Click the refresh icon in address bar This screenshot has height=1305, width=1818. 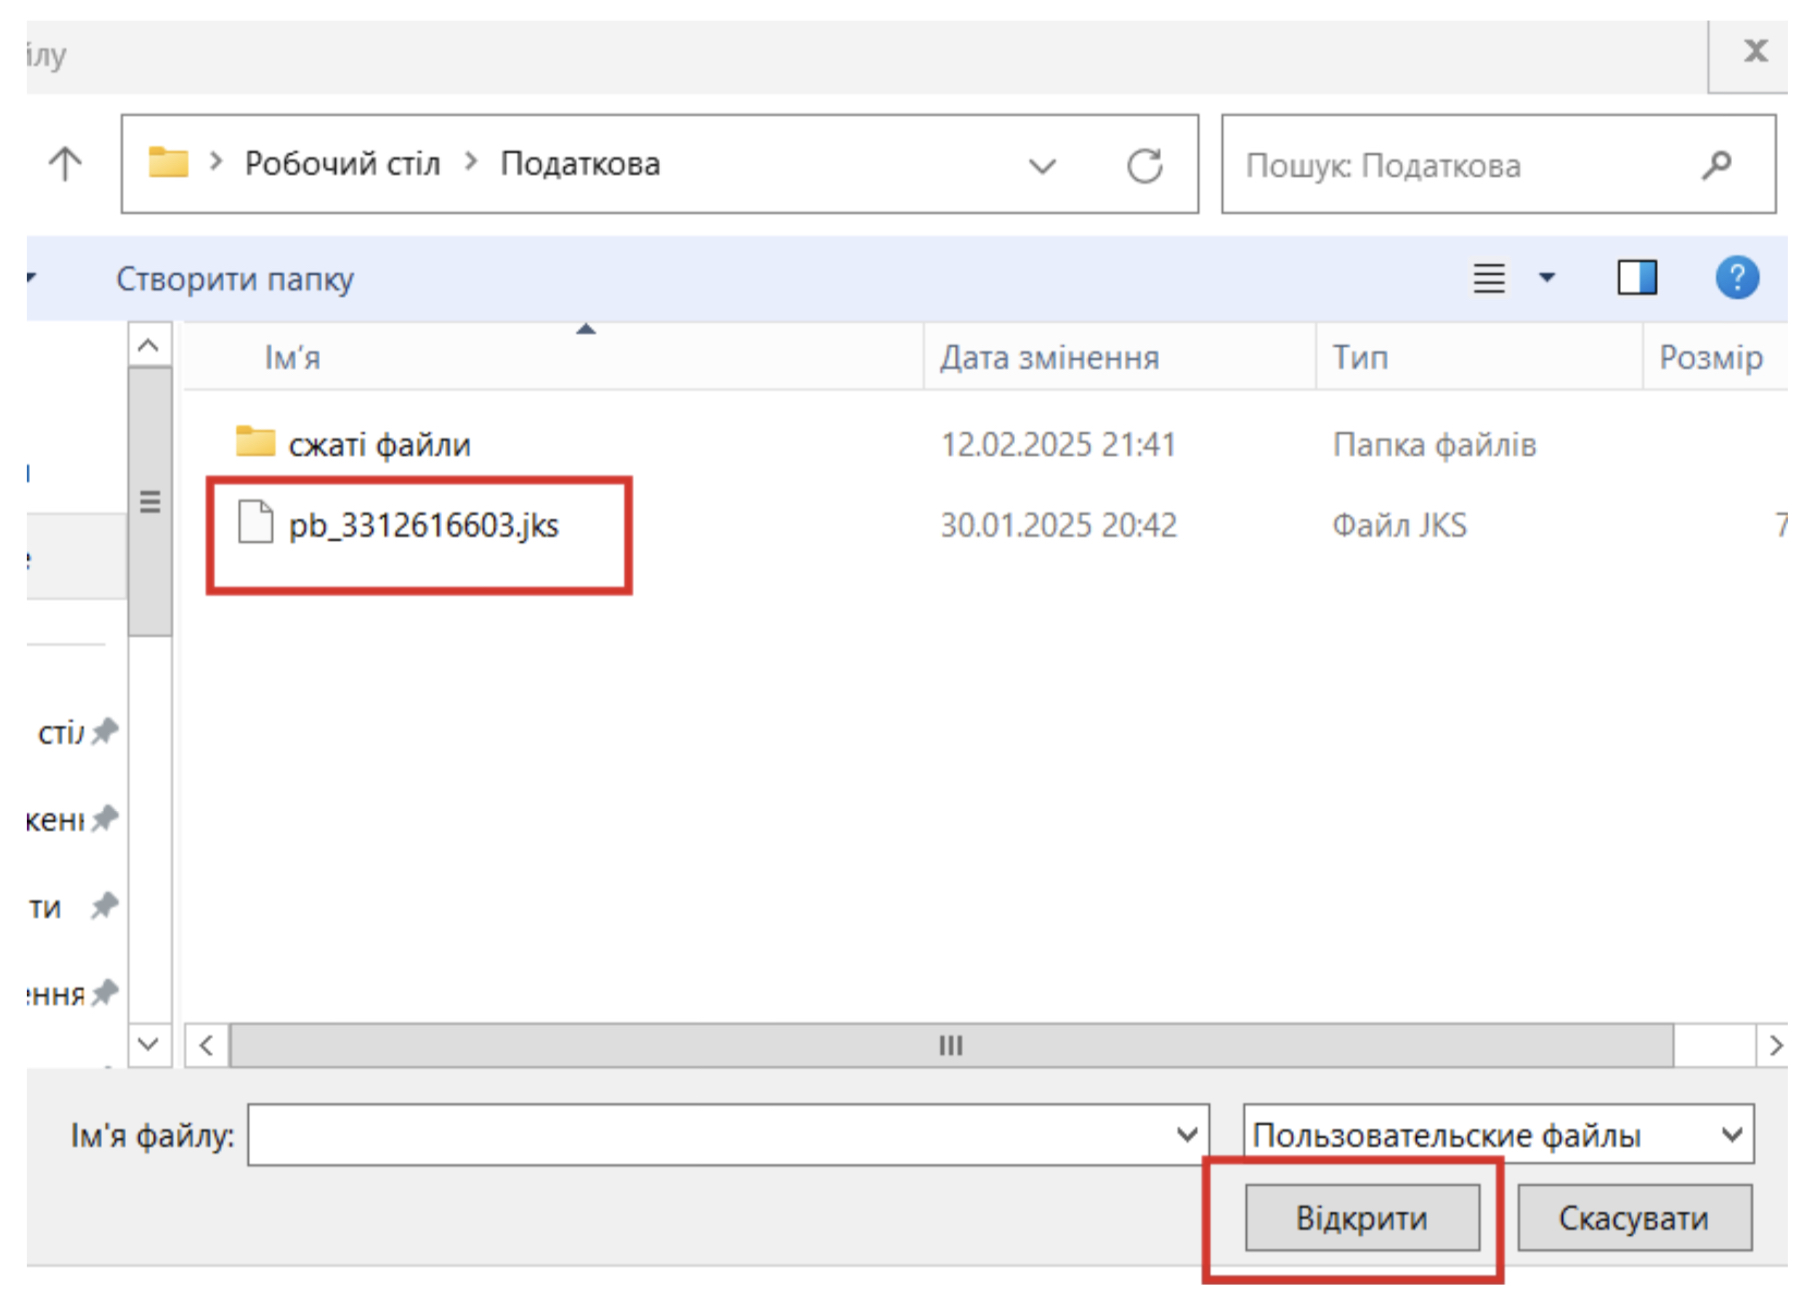[1144, 165]
